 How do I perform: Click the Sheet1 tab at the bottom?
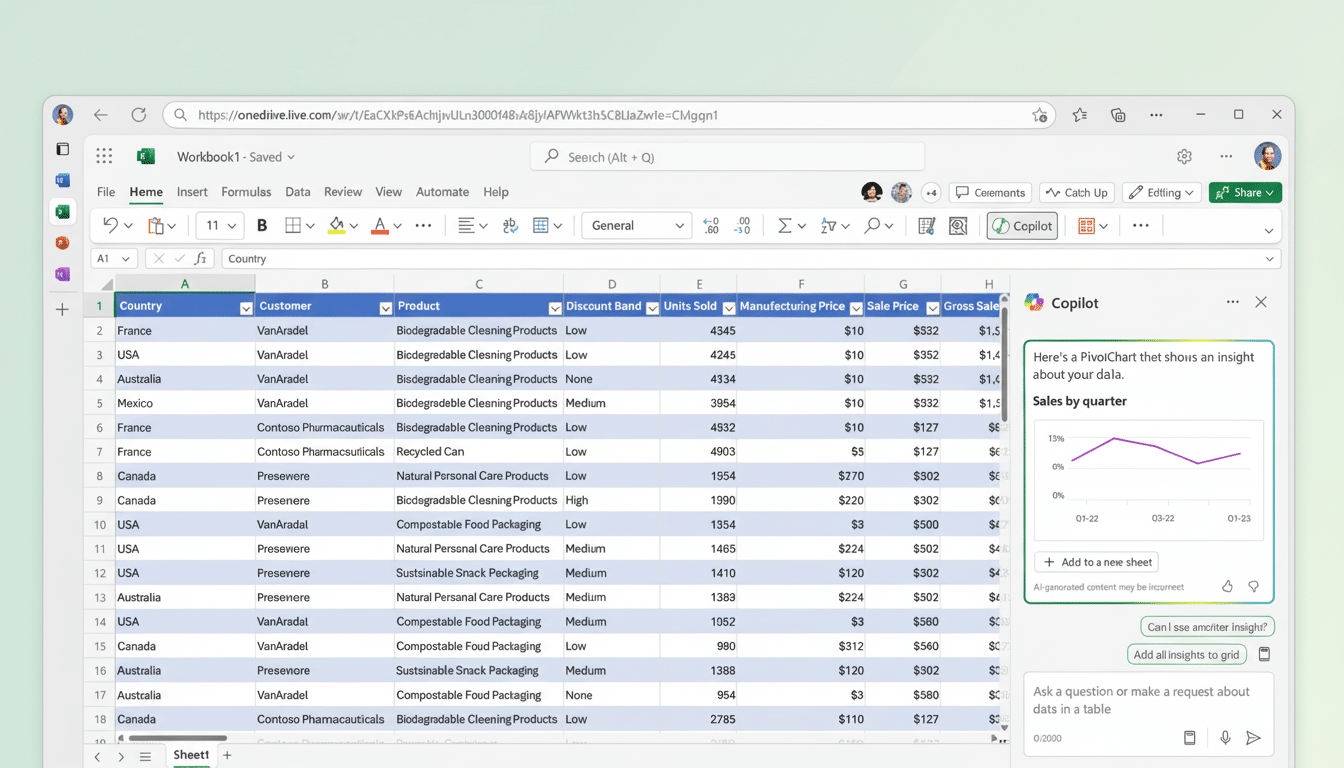point(191,755)
